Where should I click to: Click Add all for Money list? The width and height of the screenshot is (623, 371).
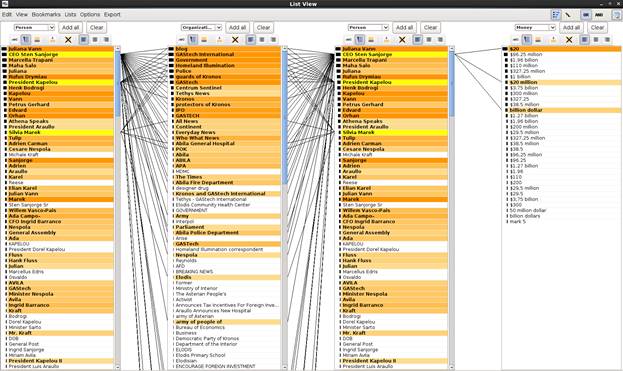pyautogui.click(x=571, y=27)
